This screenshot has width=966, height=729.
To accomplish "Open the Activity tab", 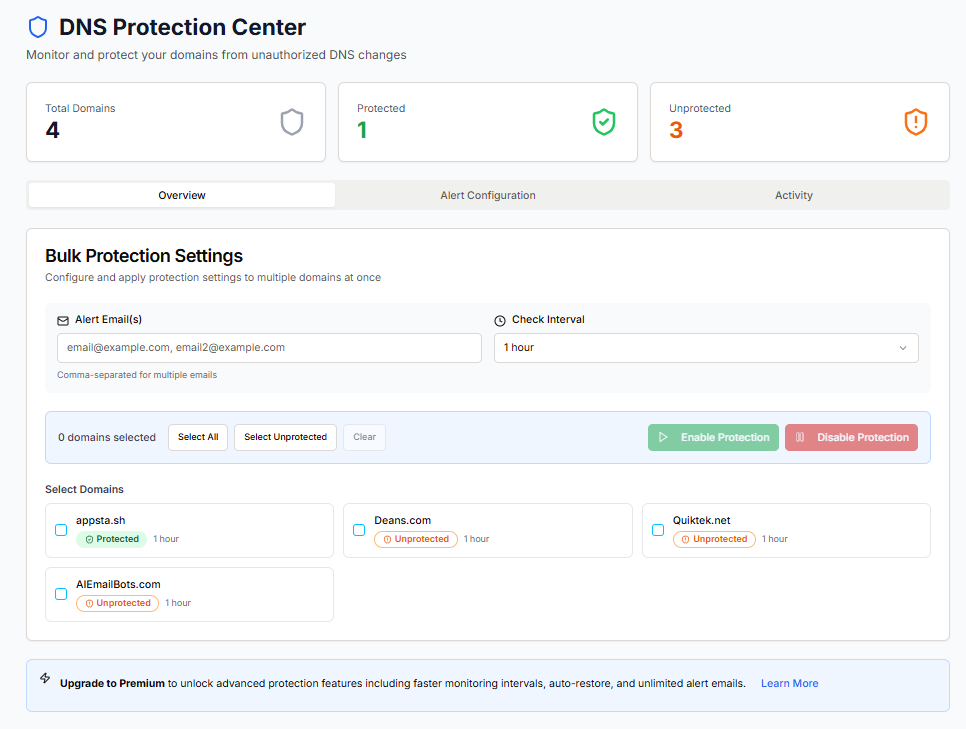I will 794,195.
